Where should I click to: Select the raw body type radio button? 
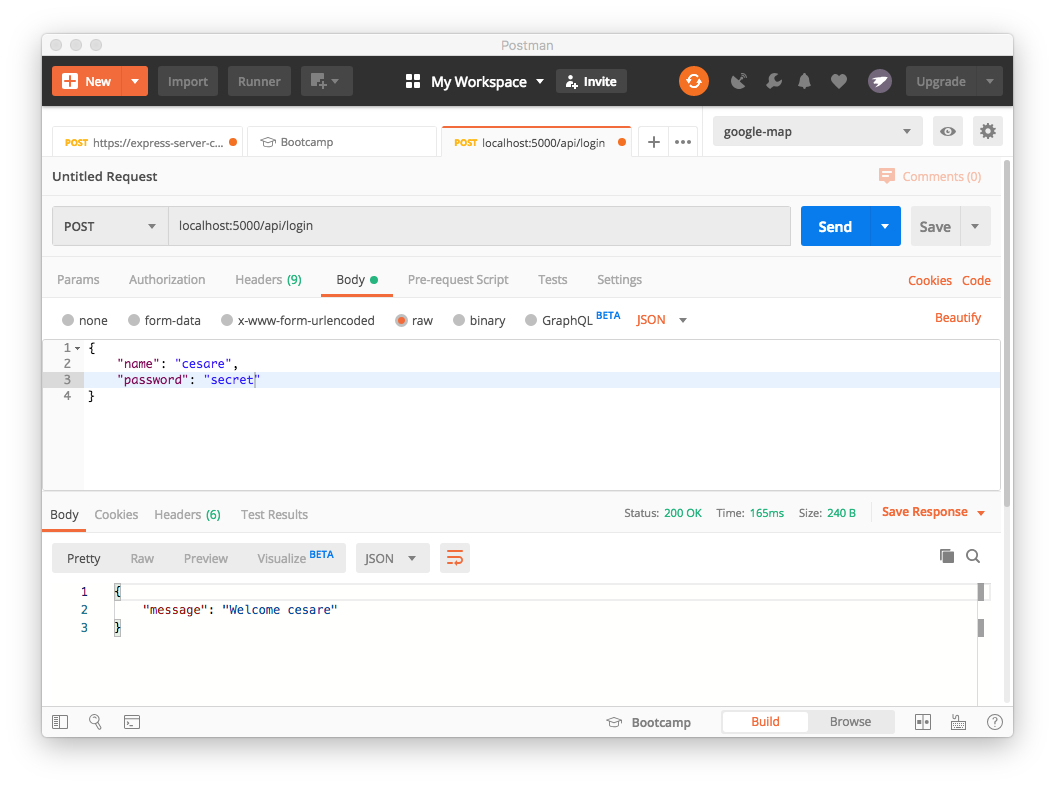coord(402,320)
